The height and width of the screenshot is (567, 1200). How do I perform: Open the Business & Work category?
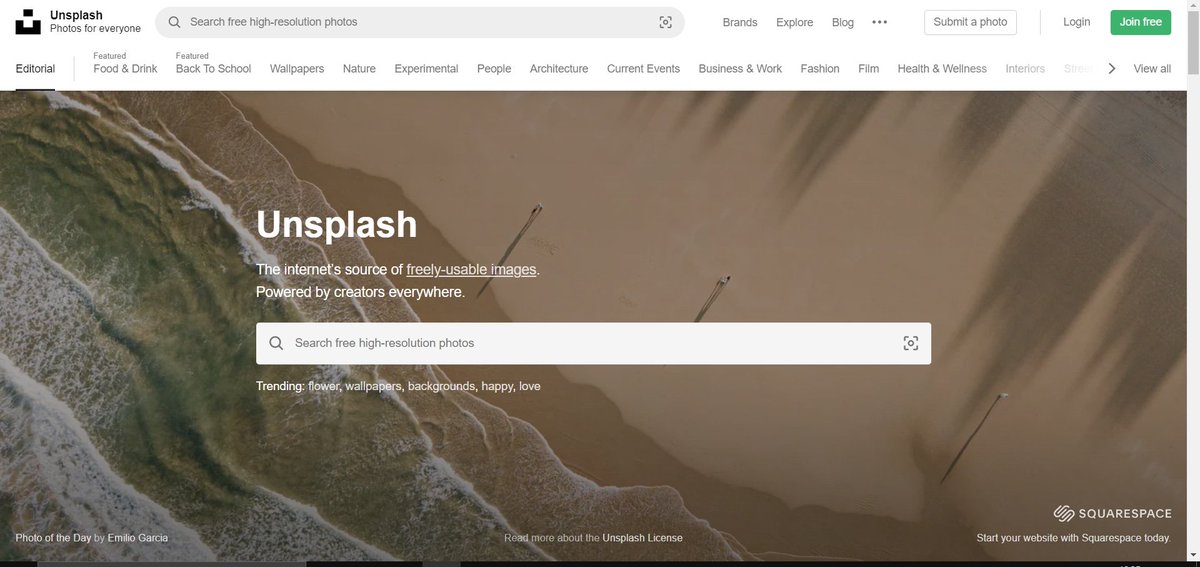(x=740, y=69)
